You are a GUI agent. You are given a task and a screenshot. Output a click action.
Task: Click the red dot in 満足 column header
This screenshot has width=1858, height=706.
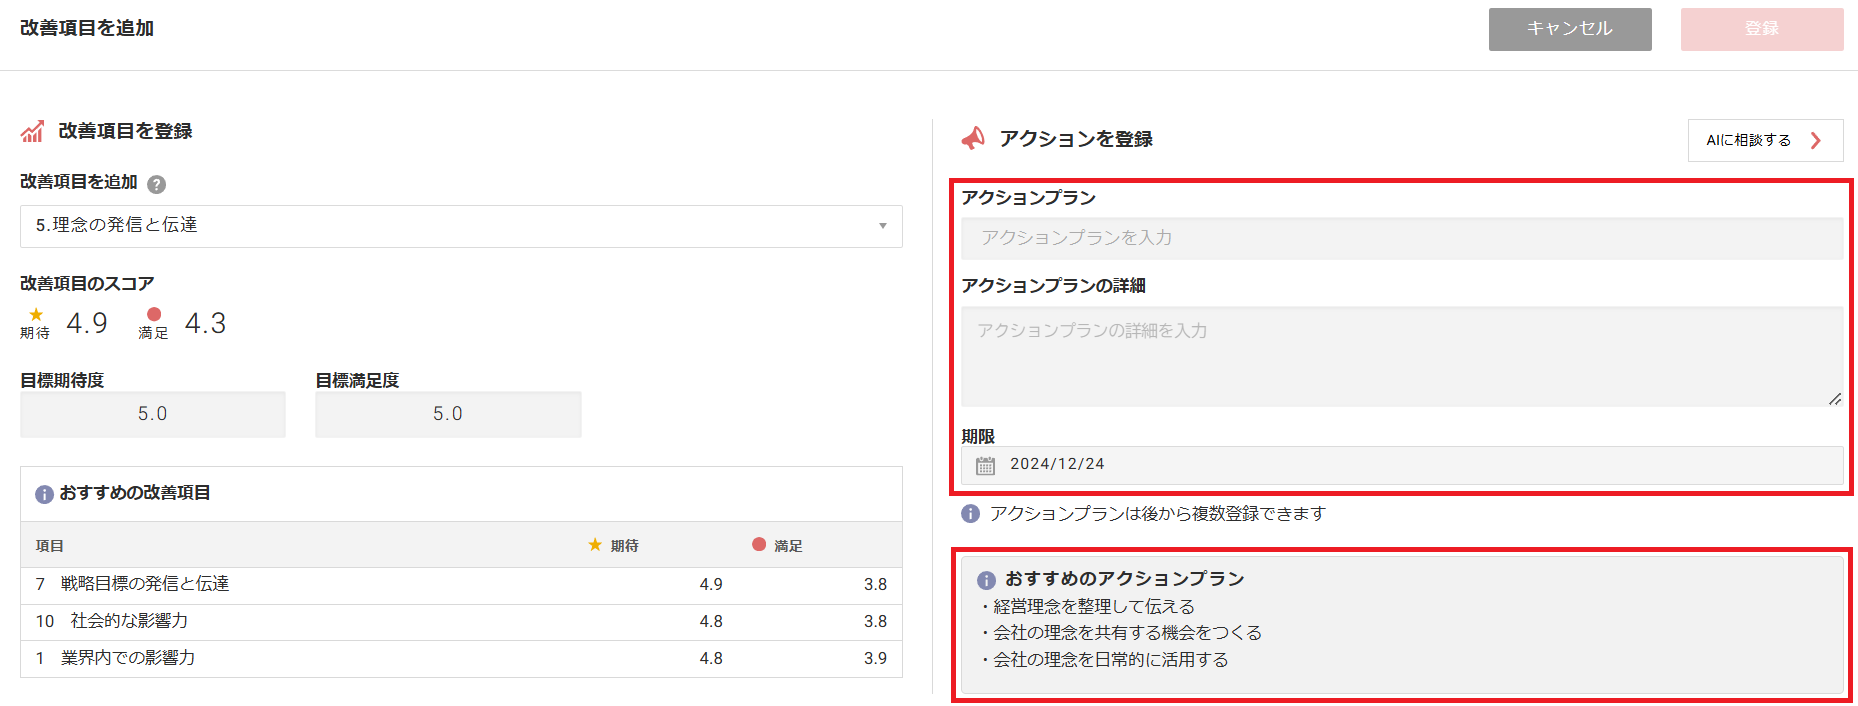(x=759, y=545)
